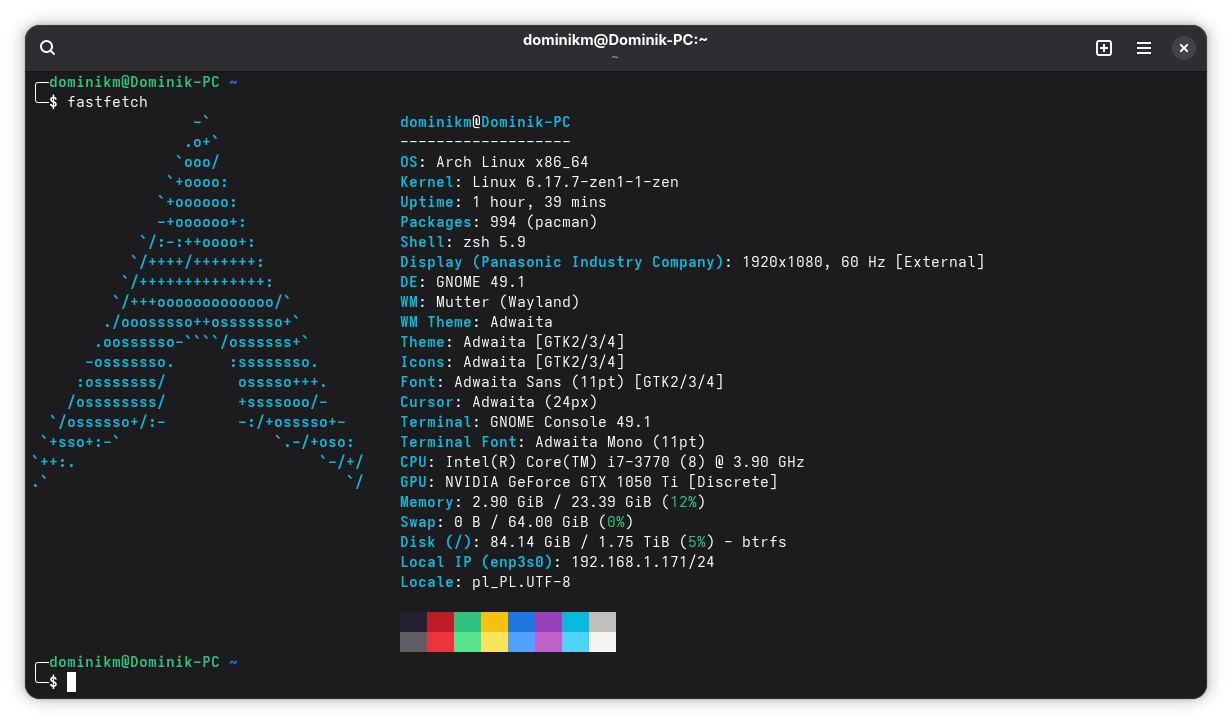Click the Local IP address 192.168.1.171/24
This screenshot has height=724, width=1232.
[635, 562]
